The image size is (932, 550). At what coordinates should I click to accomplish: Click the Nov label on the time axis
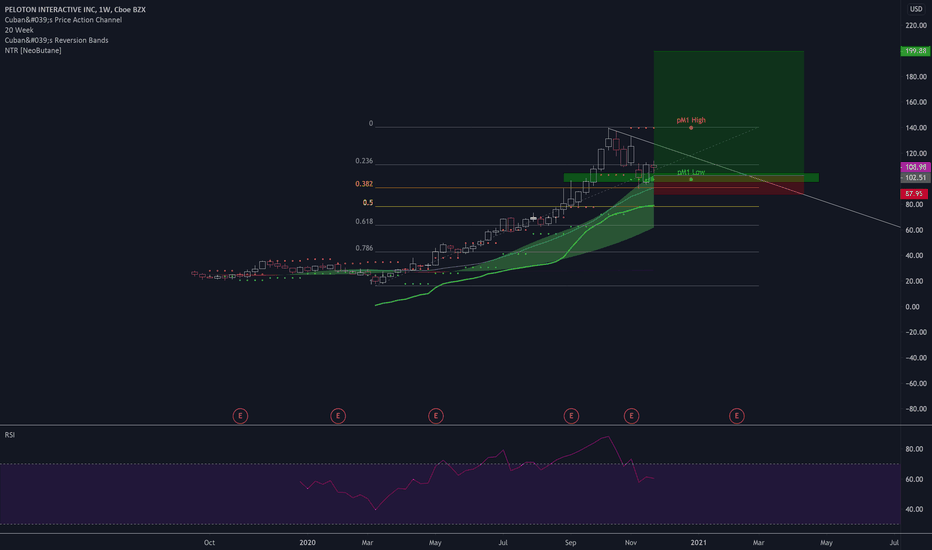pos(631,542)
